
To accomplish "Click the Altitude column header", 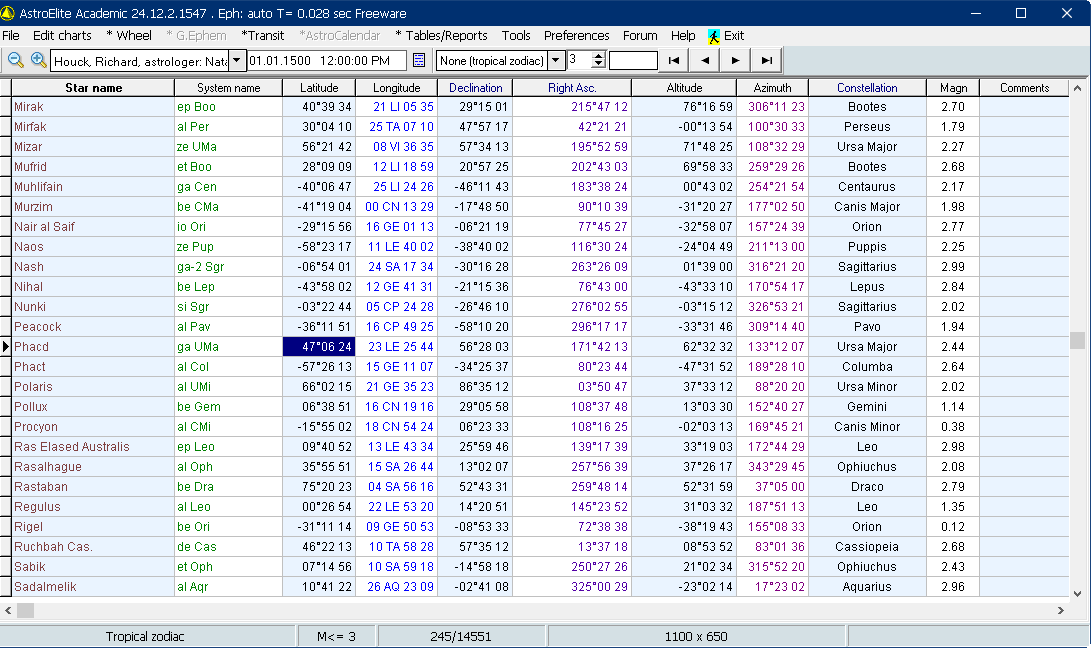I will 684,88.
